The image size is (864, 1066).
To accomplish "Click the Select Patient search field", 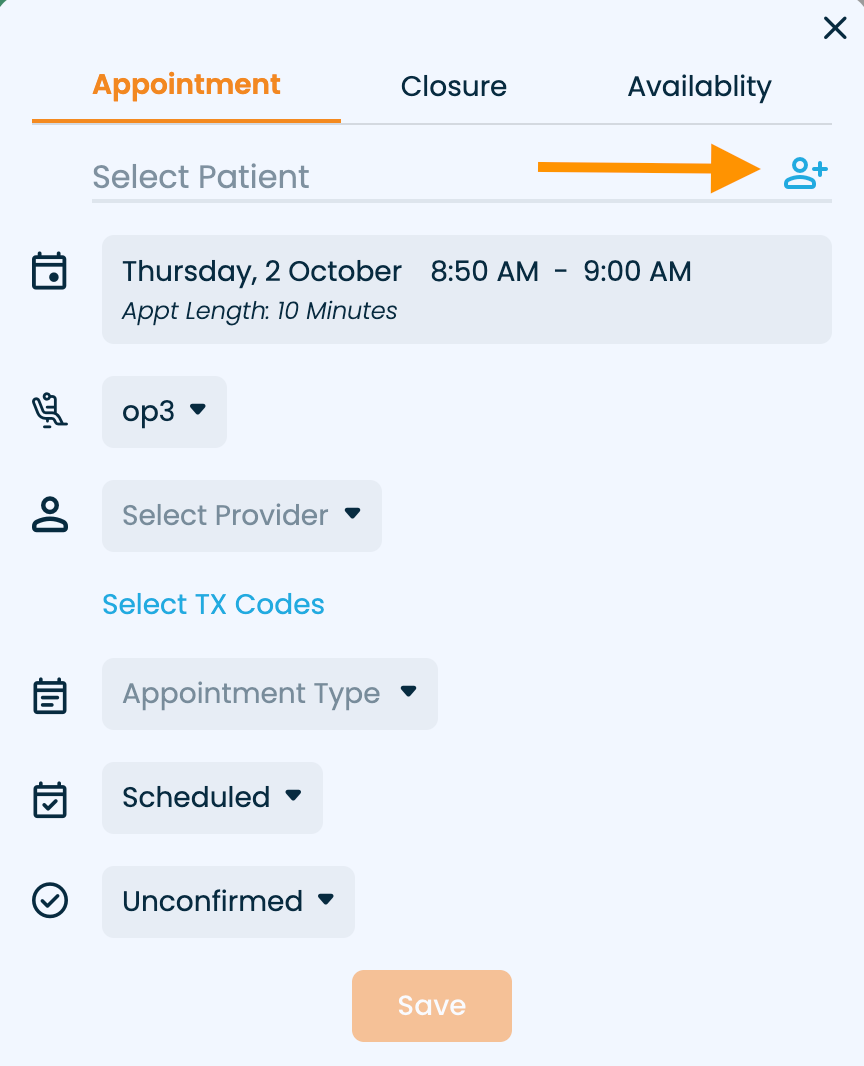I will tap(420, 177).
